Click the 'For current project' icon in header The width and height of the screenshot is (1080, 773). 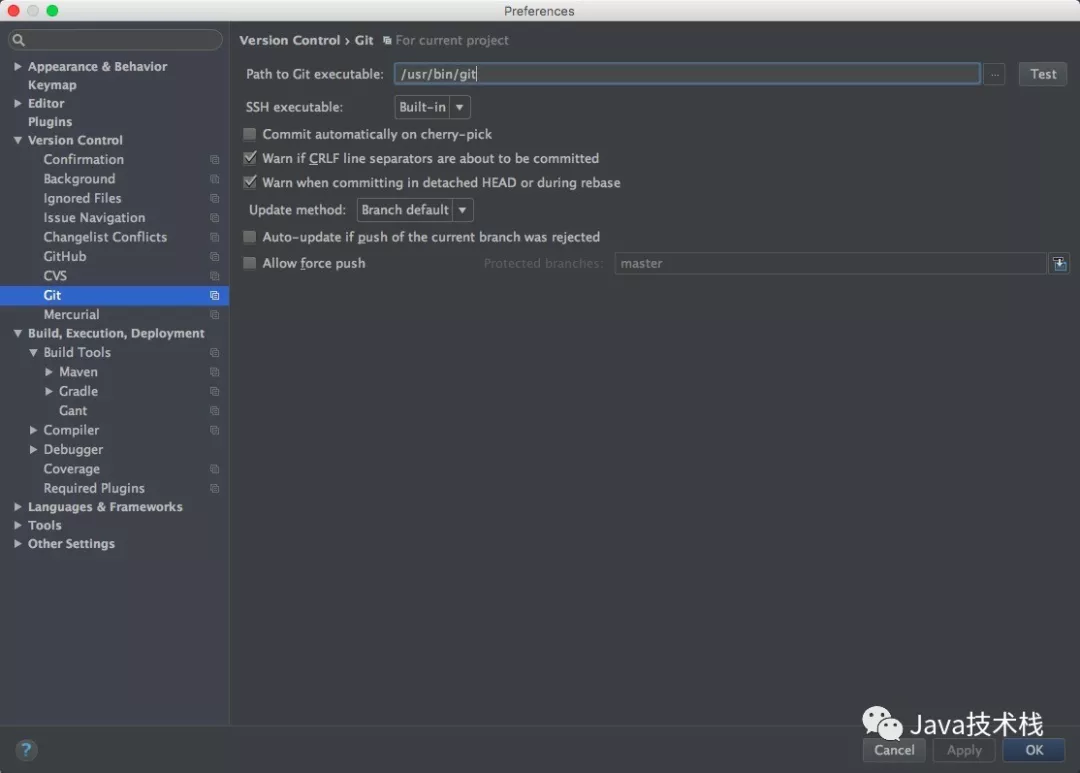click(387, 41)
